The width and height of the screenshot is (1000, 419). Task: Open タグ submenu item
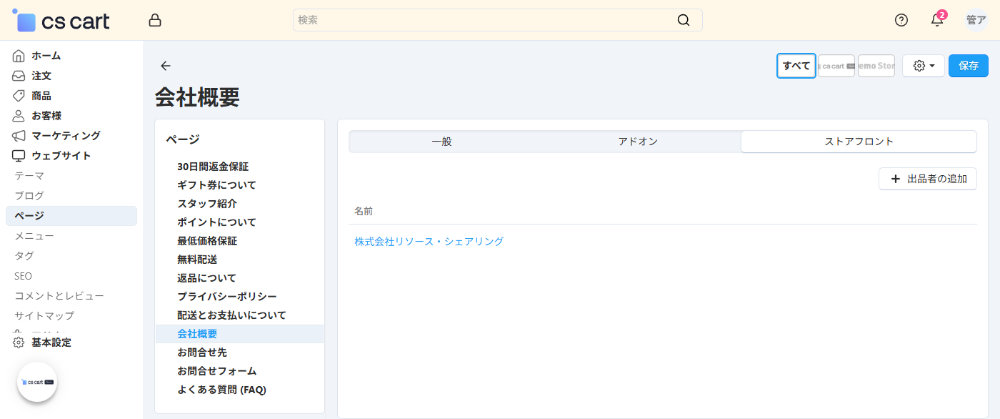coord(24,256)
